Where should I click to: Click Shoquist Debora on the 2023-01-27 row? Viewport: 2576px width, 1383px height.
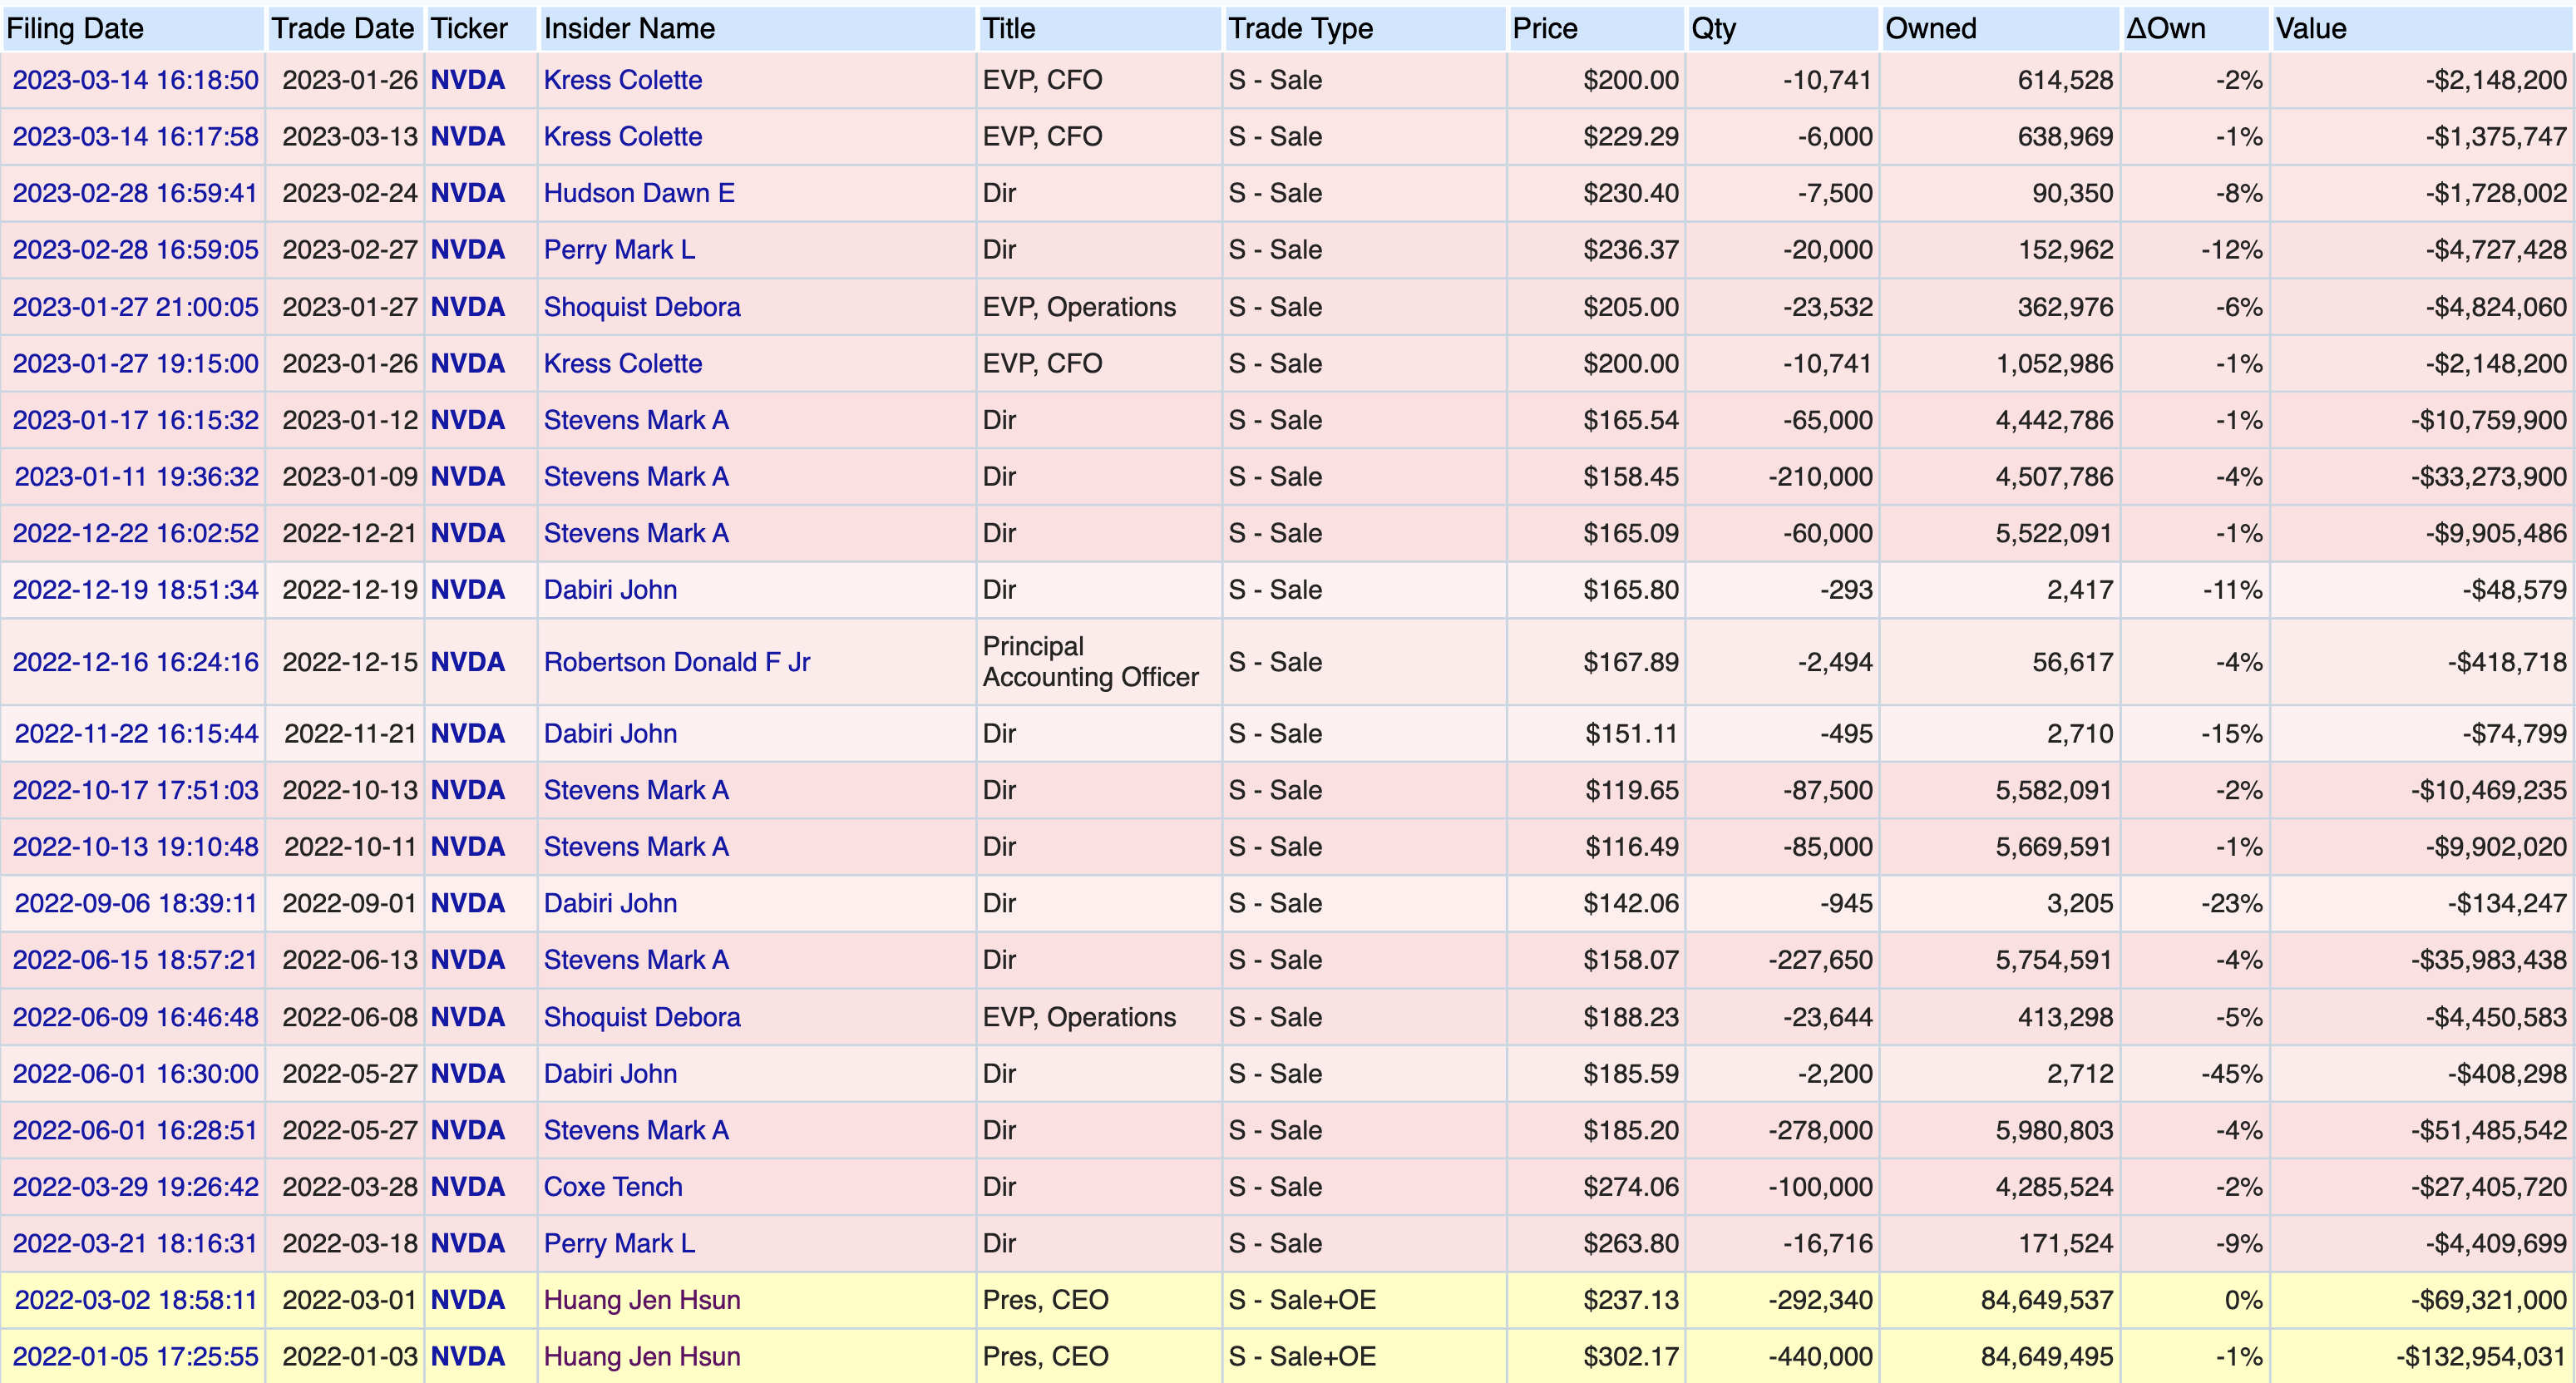(641, 307)
